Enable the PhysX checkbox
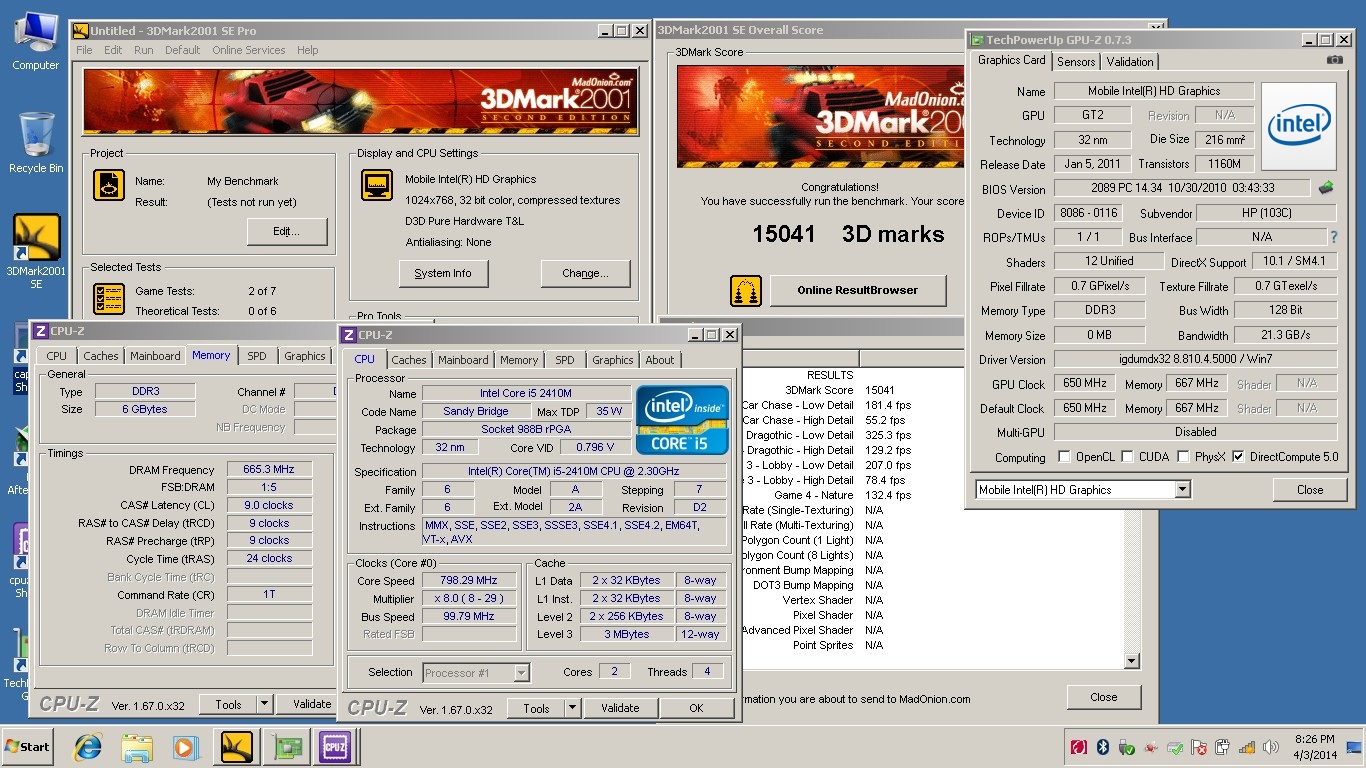This screenshot has height=768, width=1366. (x=1184, y=457)
